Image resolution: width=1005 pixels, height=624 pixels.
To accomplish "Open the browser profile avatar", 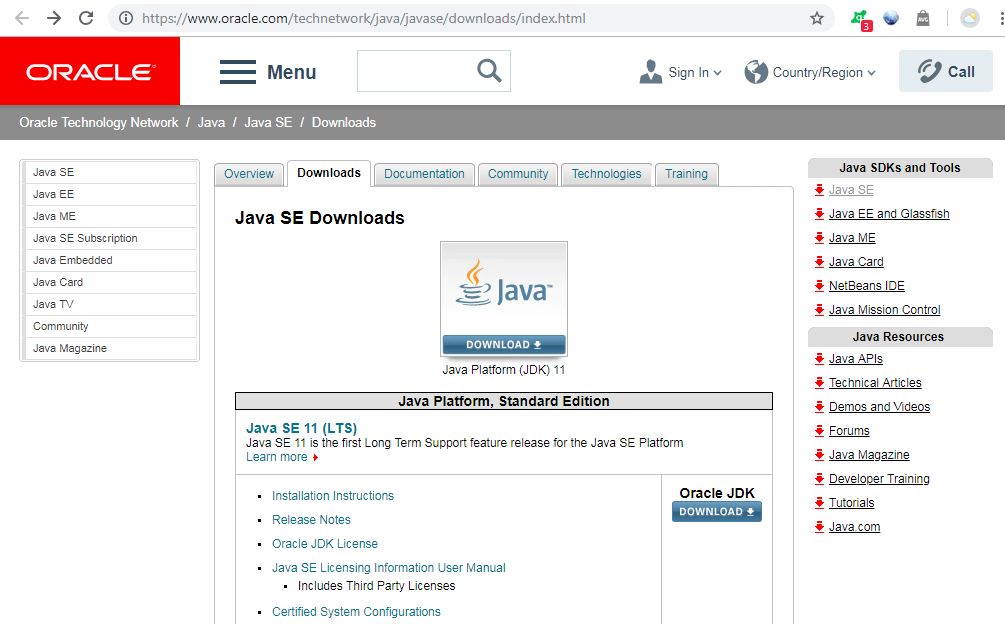I will click(x=970, y=18).
